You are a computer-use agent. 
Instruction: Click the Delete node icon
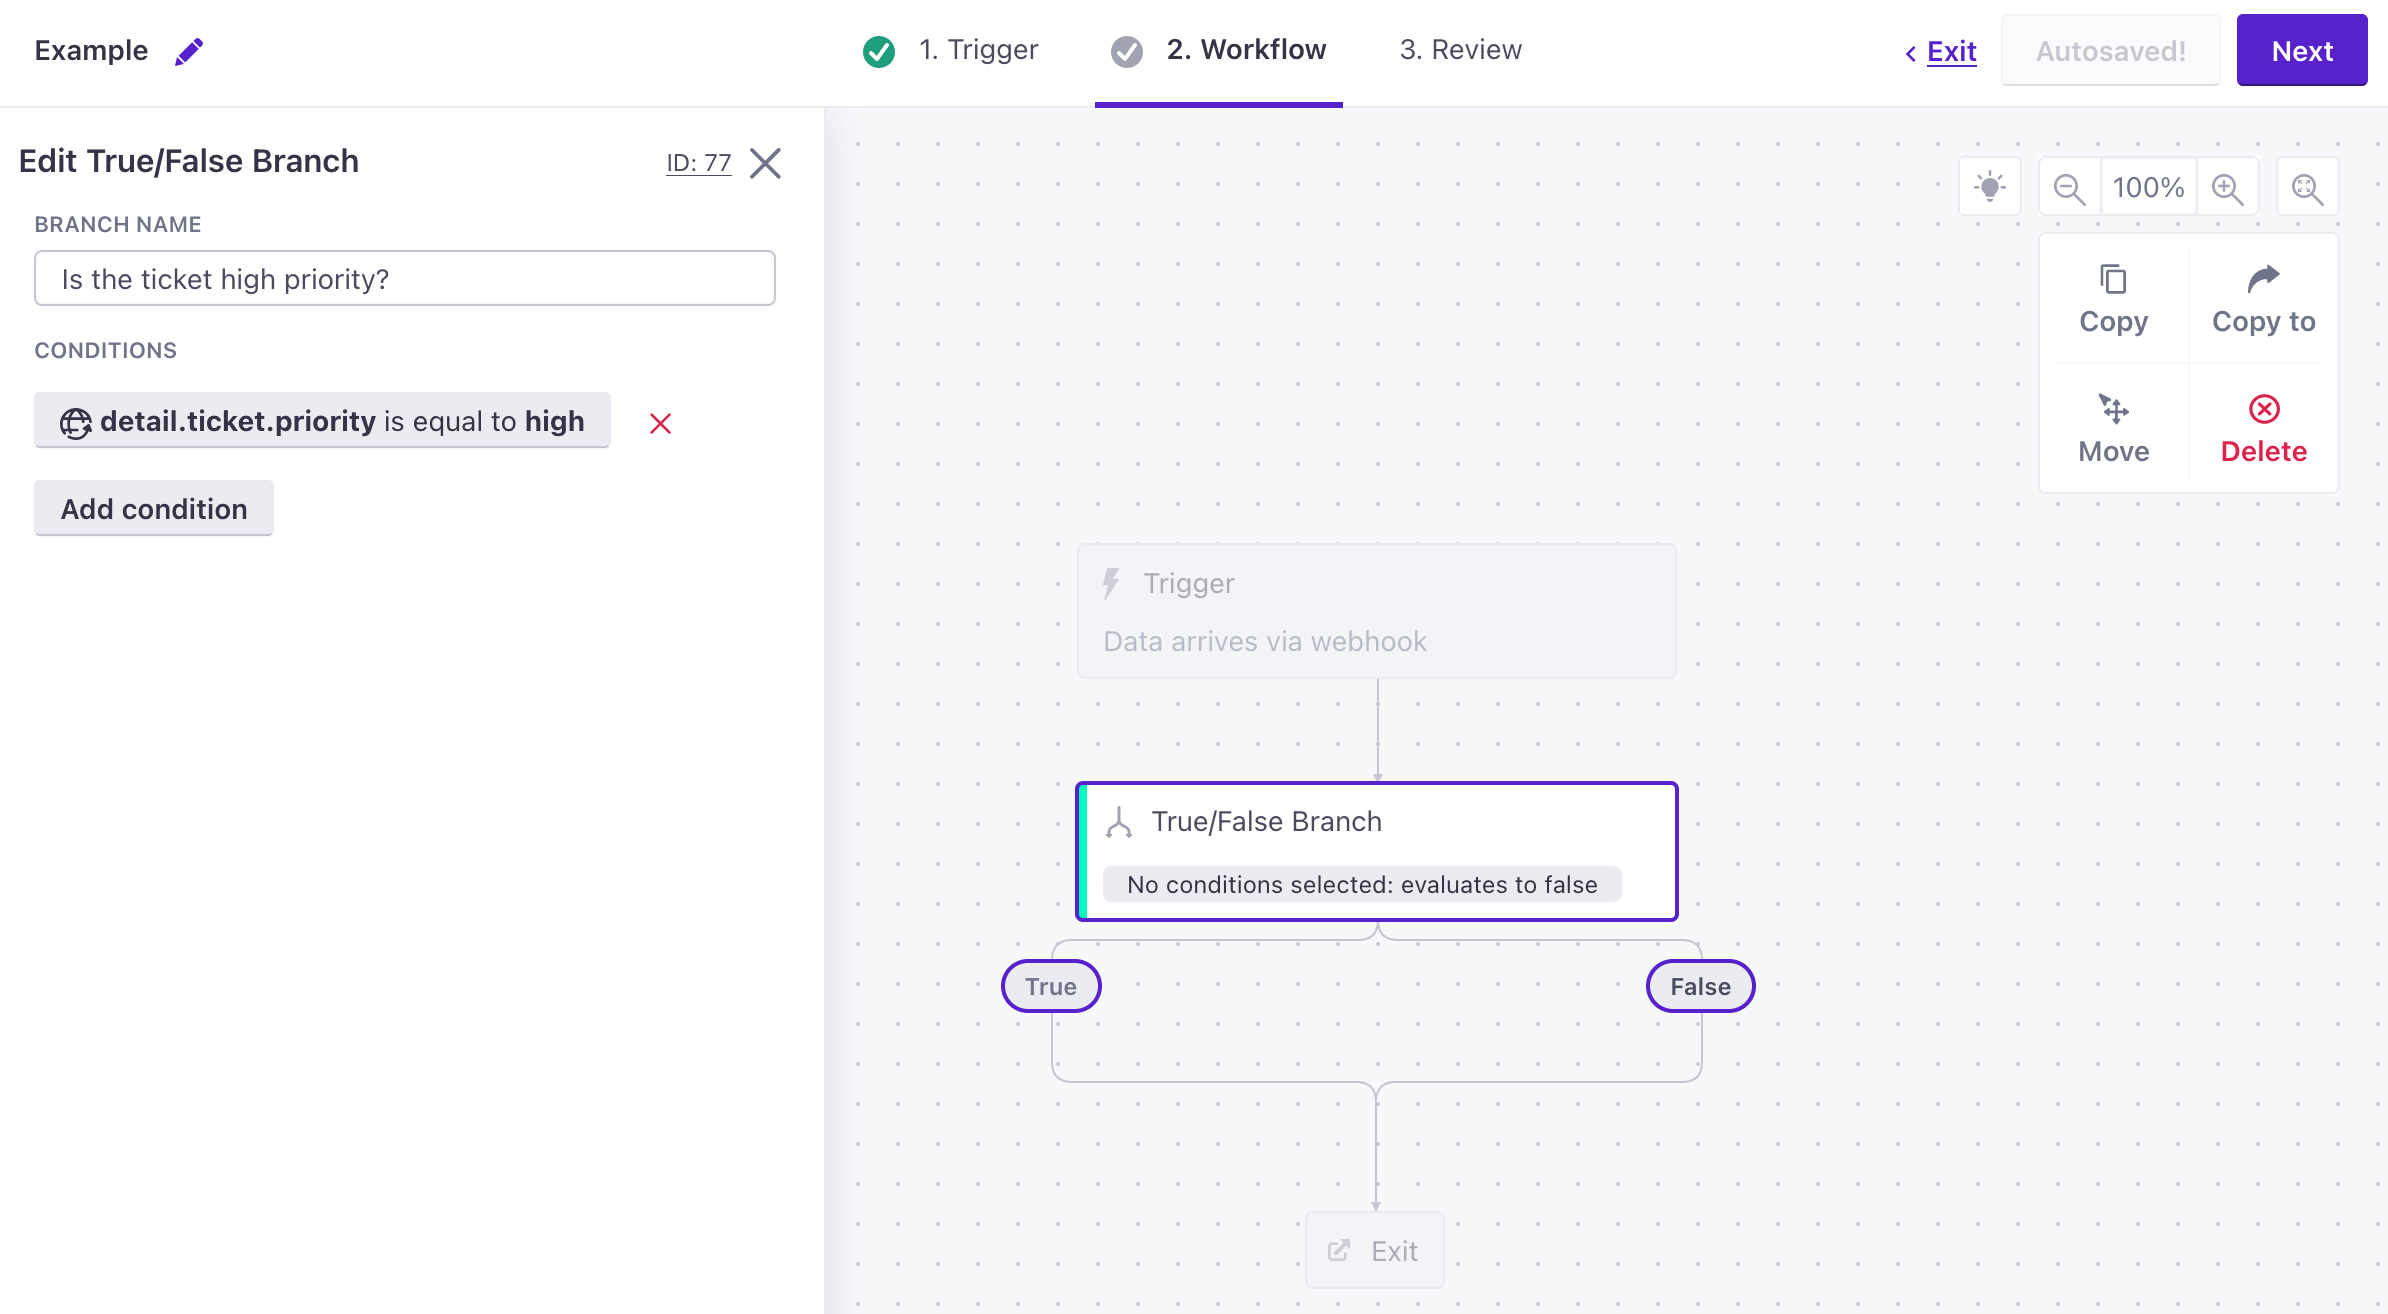2265,409
